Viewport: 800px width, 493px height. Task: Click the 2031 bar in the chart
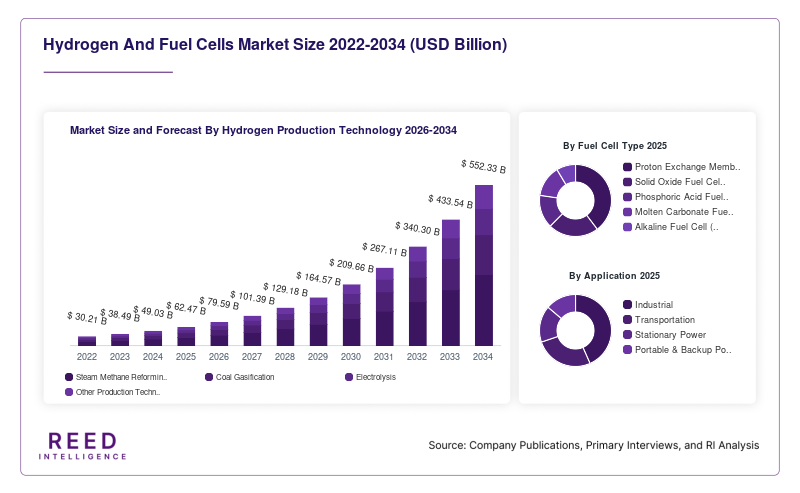click(385, 307)
